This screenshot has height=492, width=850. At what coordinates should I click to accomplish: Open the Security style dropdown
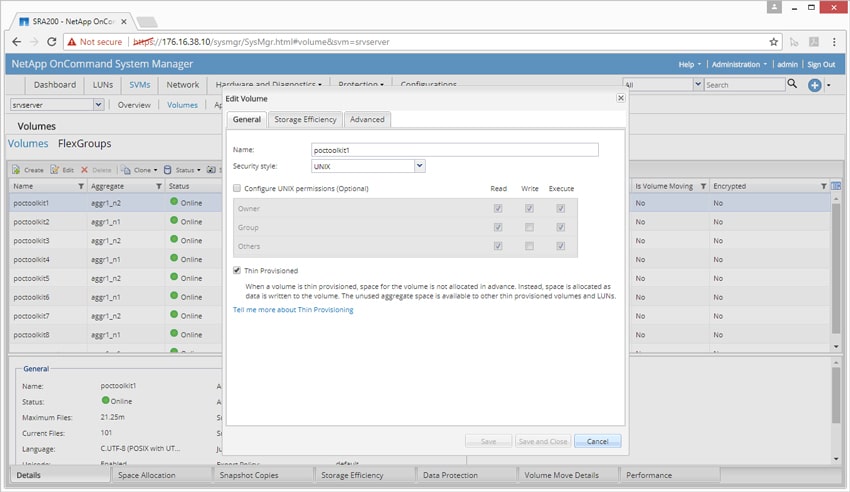(420, 166)
